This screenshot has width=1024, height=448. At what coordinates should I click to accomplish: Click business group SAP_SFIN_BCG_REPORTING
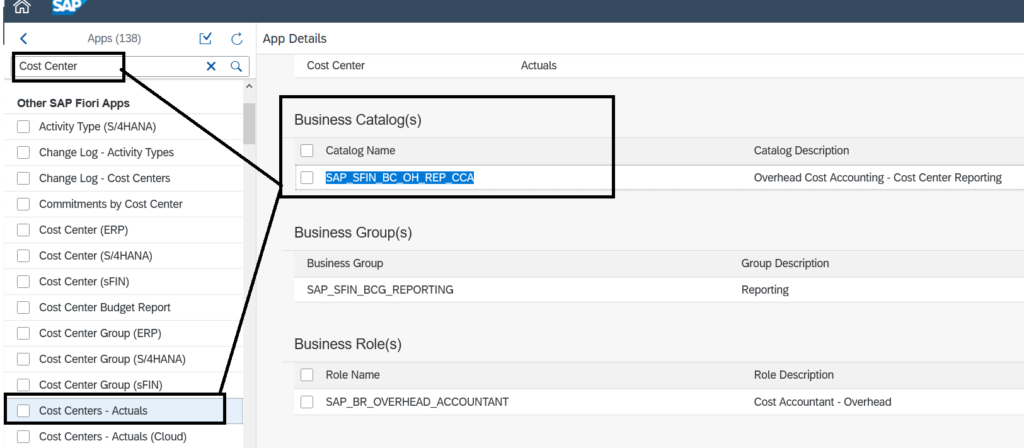coord(380,289)
